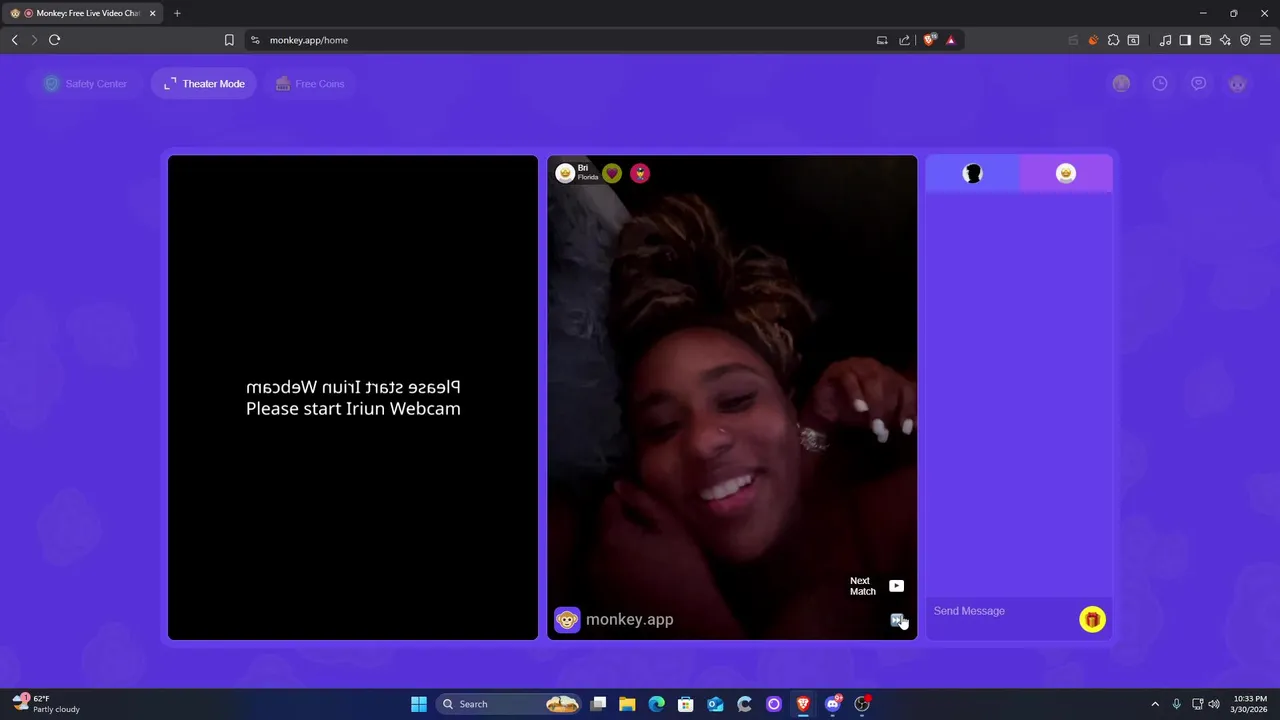Close the Monkey tab
1280x720 pixels.
pyautogui.click(x=152, y=13)
